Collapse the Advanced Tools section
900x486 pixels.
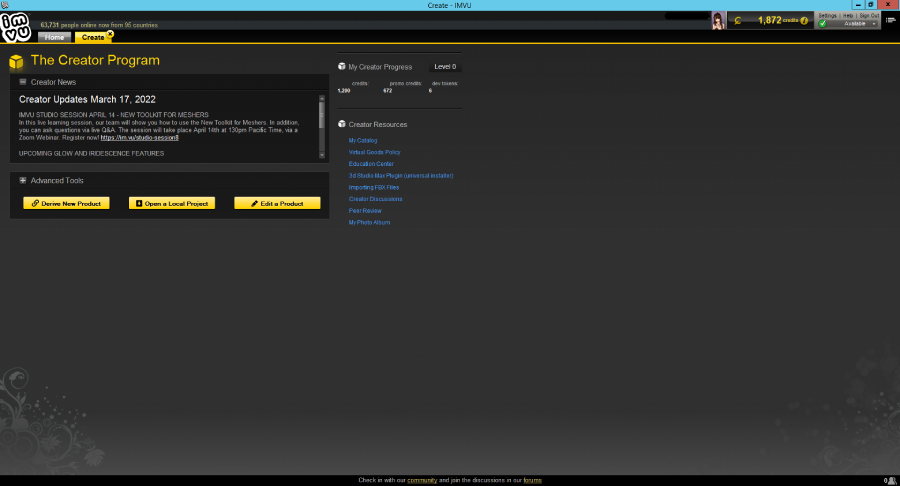[23, 180]
